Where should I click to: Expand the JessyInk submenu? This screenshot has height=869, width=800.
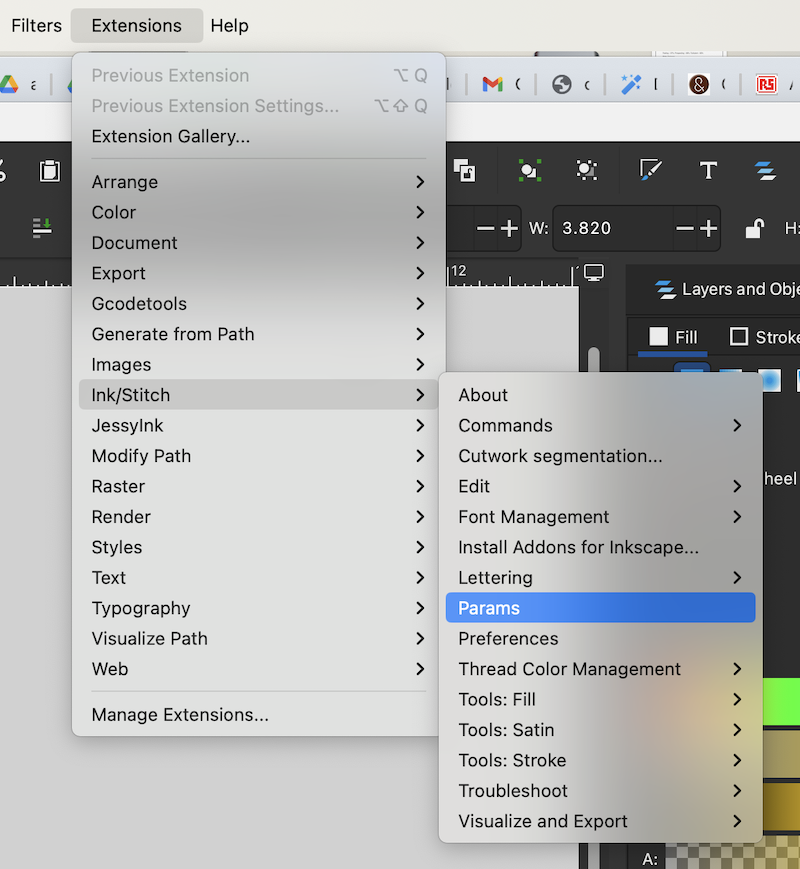pos(258,426)
